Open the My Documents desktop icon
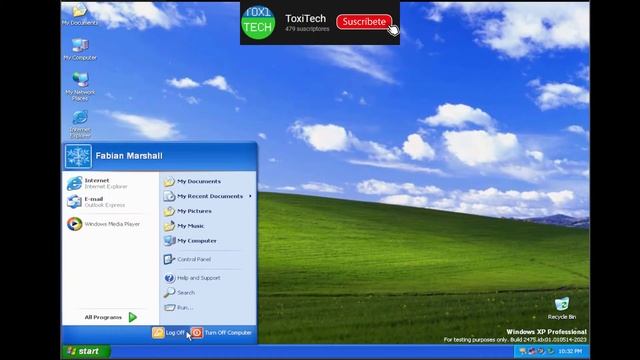 click(x=80, y=14)
